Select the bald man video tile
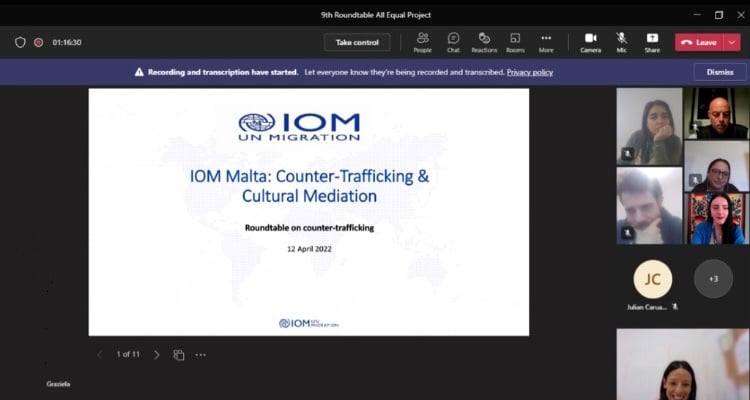The height and width of the screenshot is (400, 750). (717, 113)
